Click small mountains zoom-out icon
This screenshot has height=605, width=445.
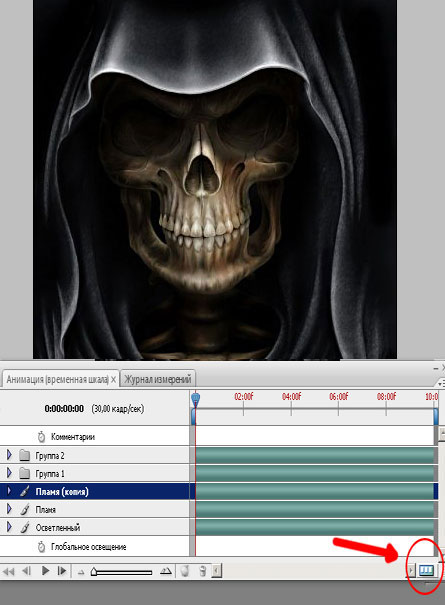81,573
